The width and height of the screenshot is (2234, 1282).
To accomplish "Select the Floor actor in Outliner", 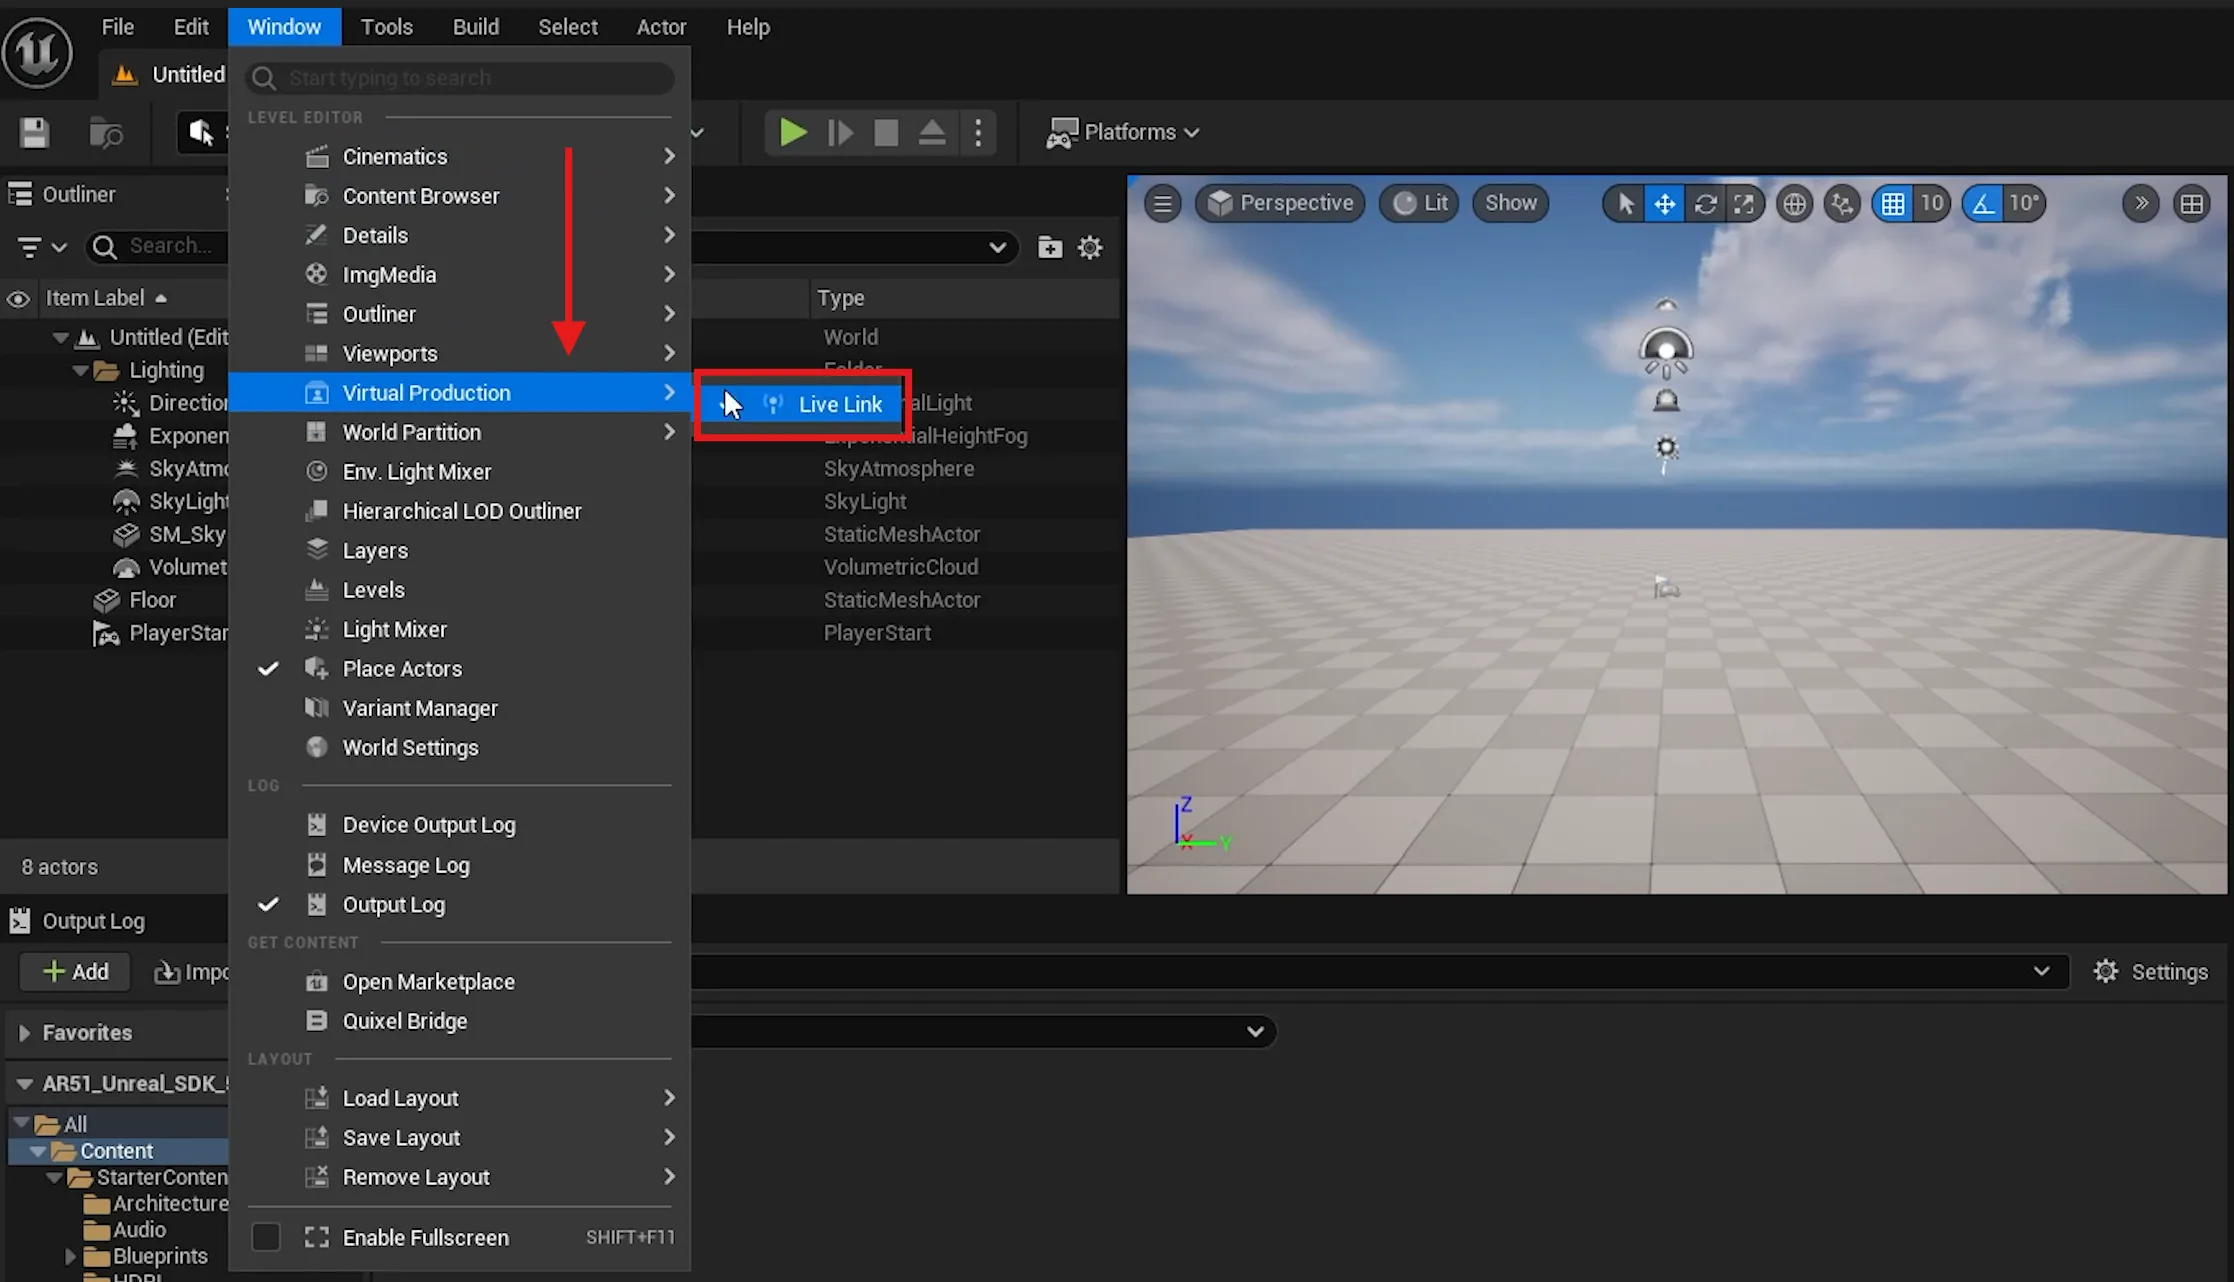I will pos(152,600).
